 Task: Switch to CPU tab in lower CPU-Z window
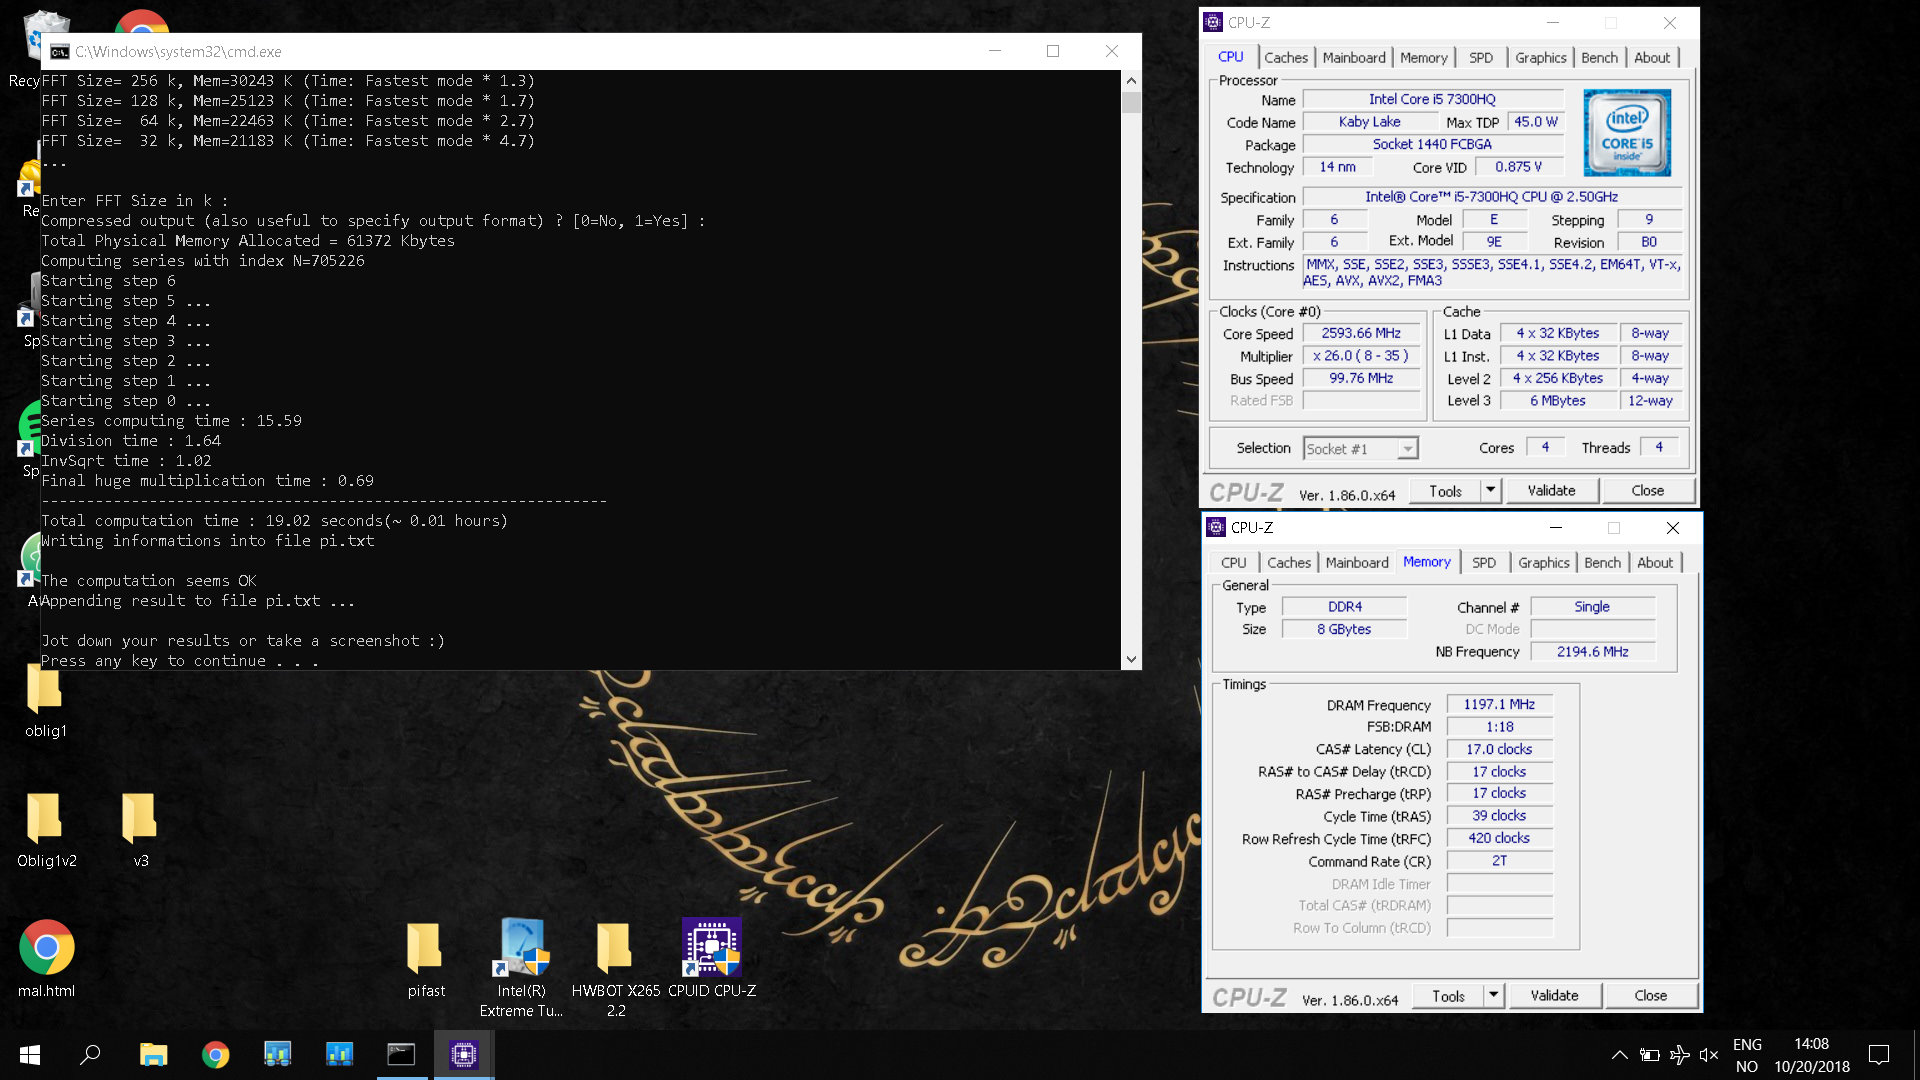coord(1234,563)
